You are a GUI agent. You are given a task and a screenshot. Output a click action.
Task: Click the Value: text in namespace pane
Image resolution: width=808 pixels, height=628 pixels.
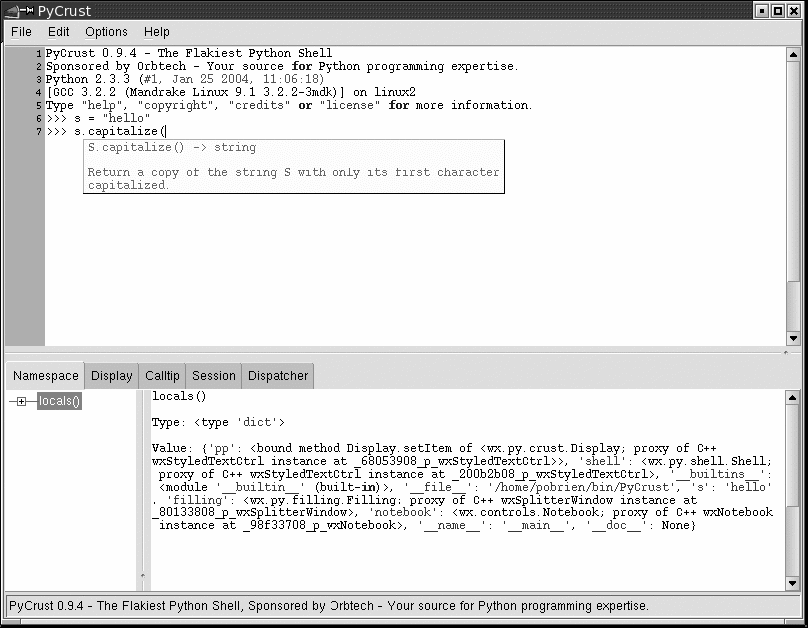pos(172,448)
